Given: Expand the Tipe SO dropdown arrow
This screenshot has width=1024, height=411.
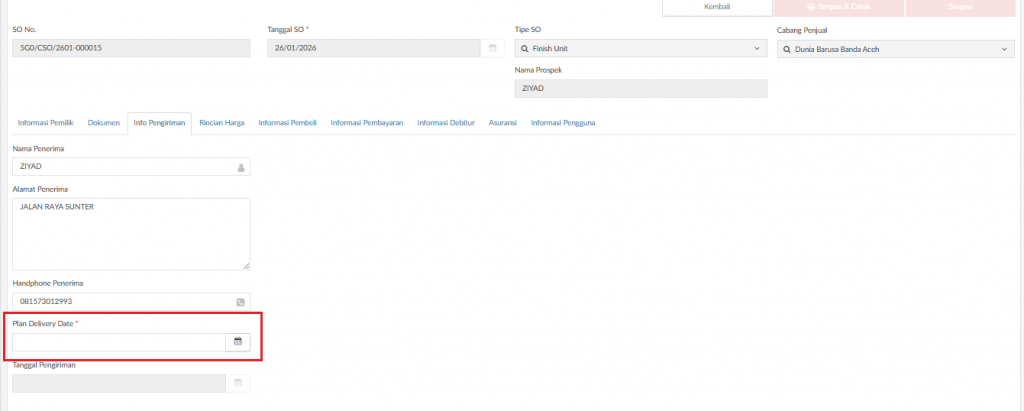Looking at the screenshot, I should tap(756, 48).
